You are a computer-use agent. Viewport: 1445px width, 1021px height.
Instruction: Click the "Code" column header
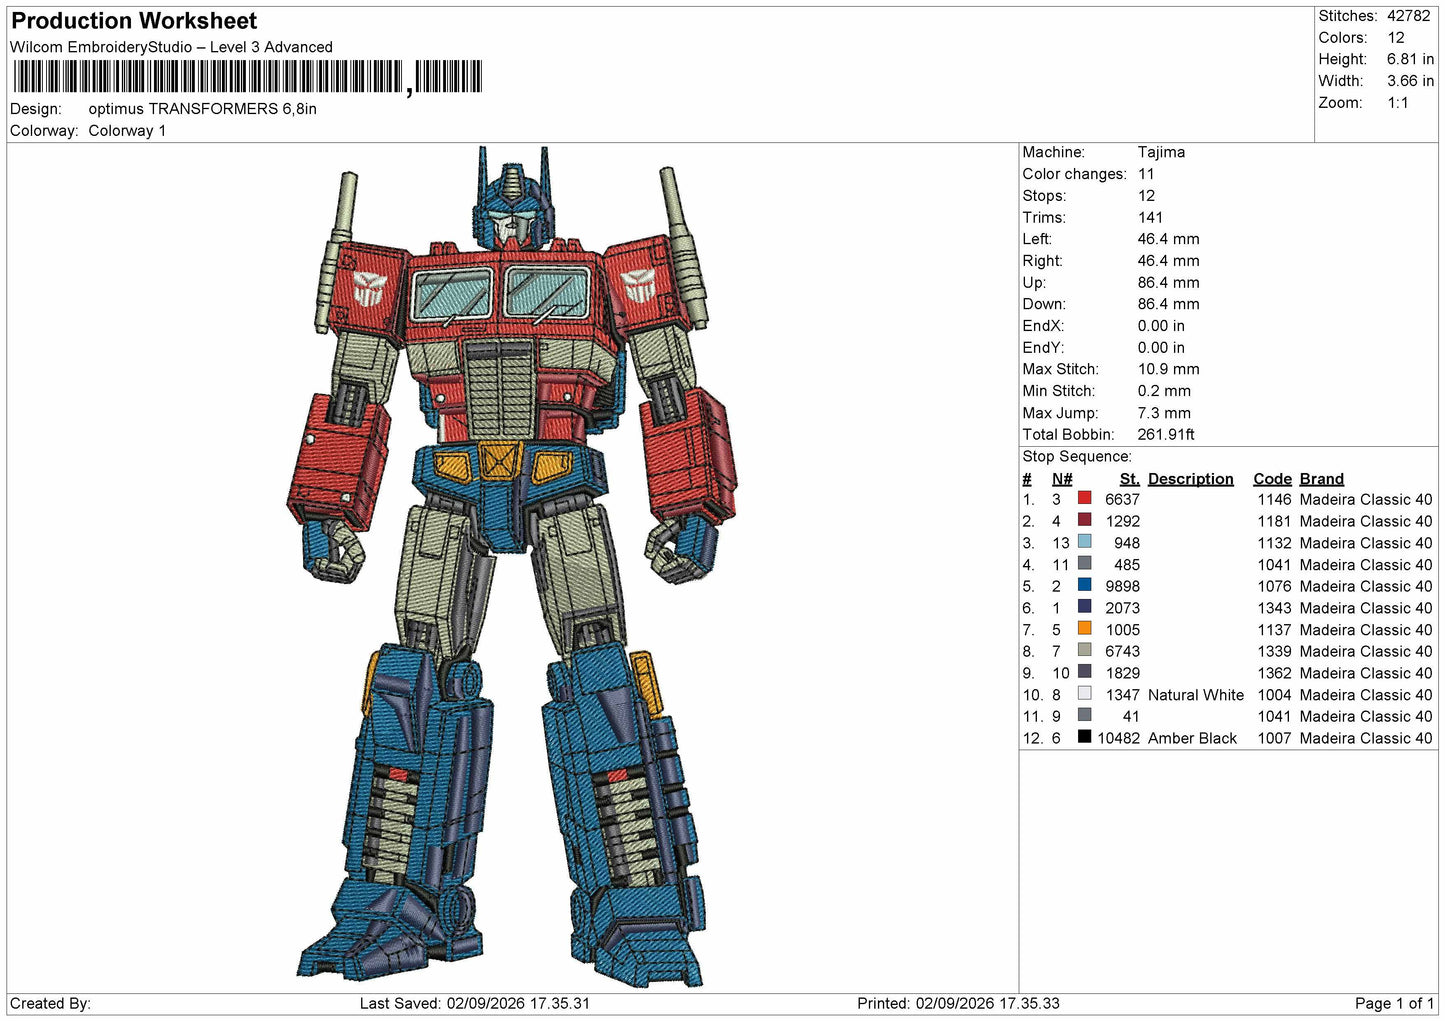pyautogui.click(x=1273, y=479)
